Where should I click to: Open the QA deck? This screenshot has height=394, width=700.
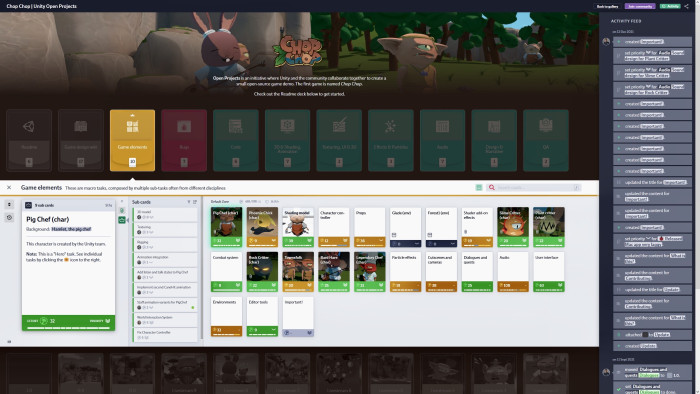pos(546,140)
